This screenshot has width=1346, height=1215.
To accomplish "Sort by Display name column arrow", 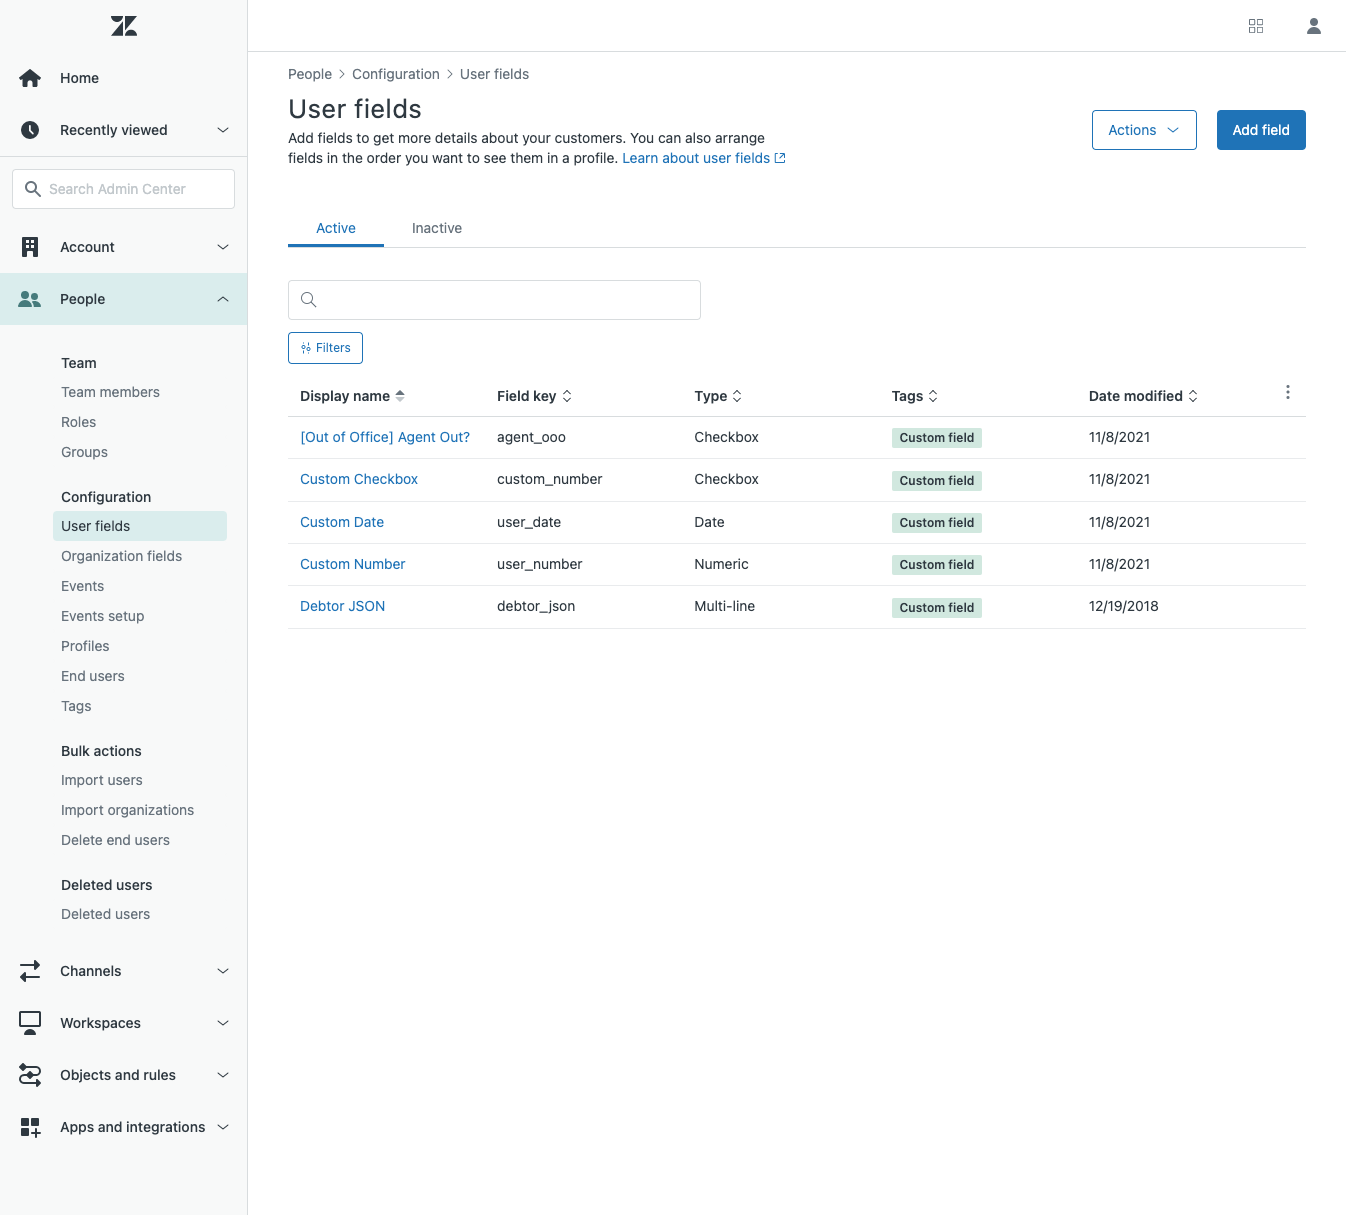I will point(400,396).
